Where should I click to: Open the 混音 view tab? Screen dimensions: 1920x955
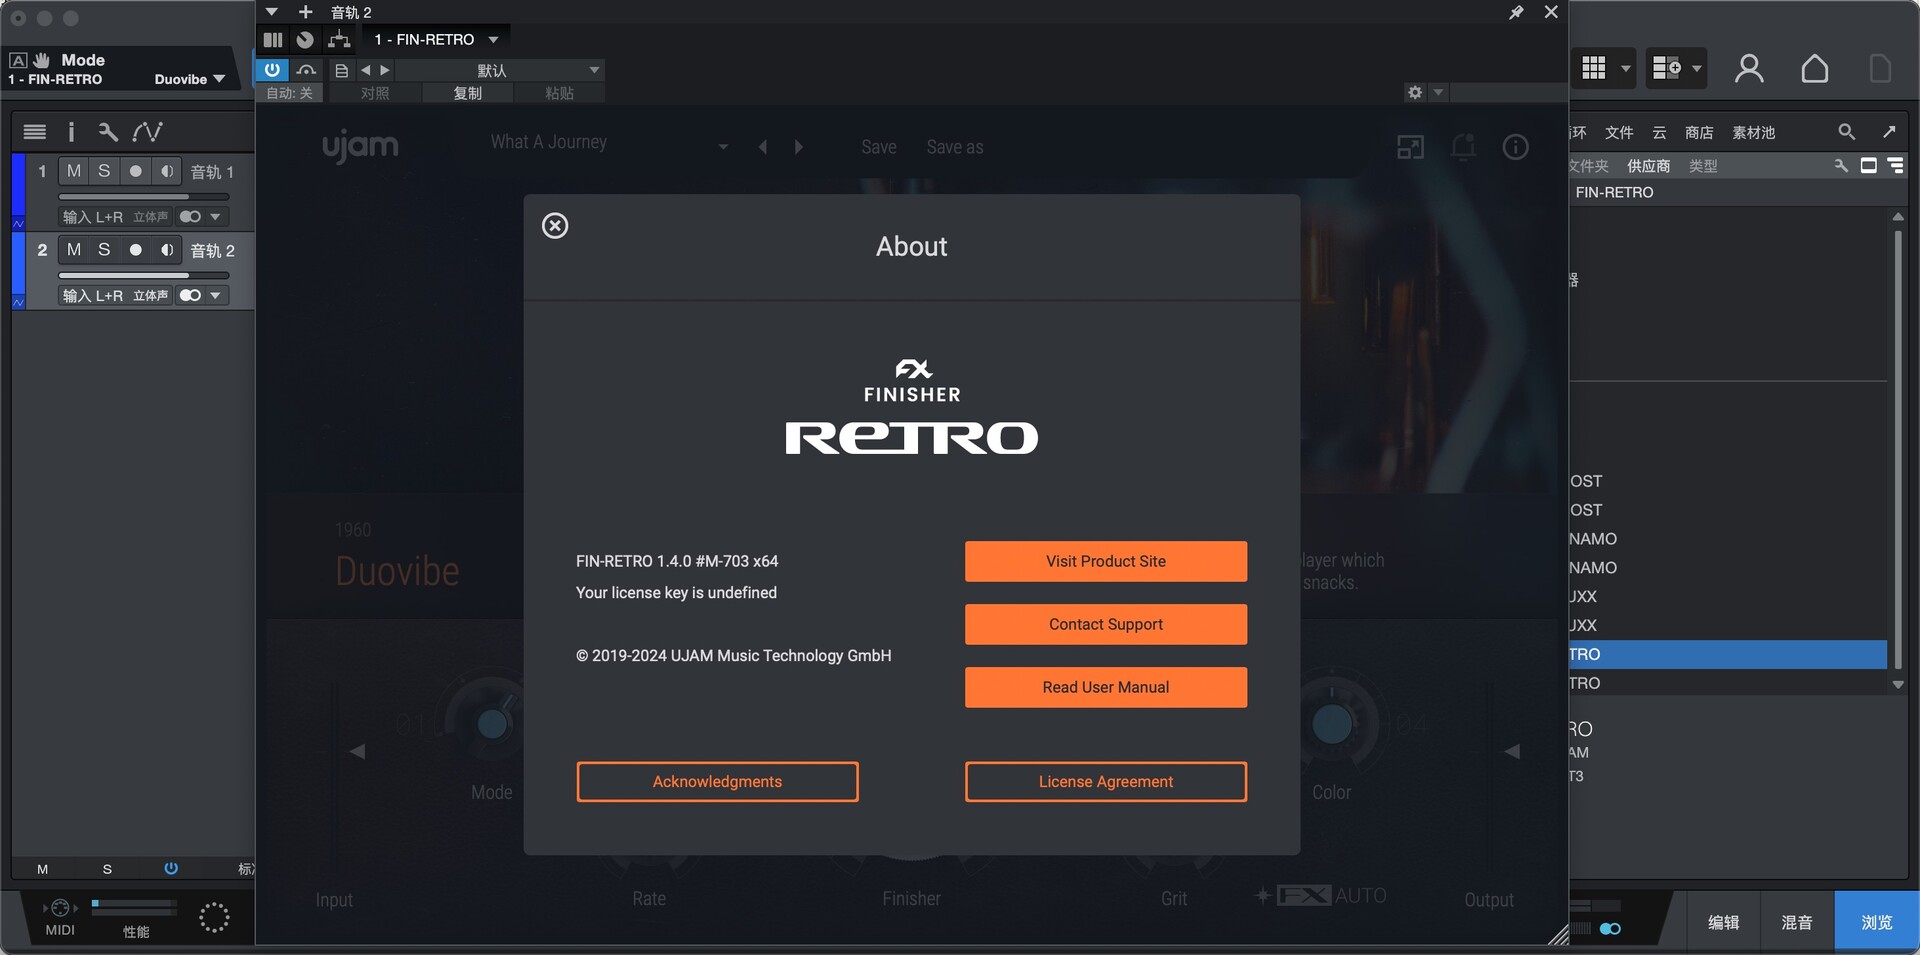[1797, 922]
